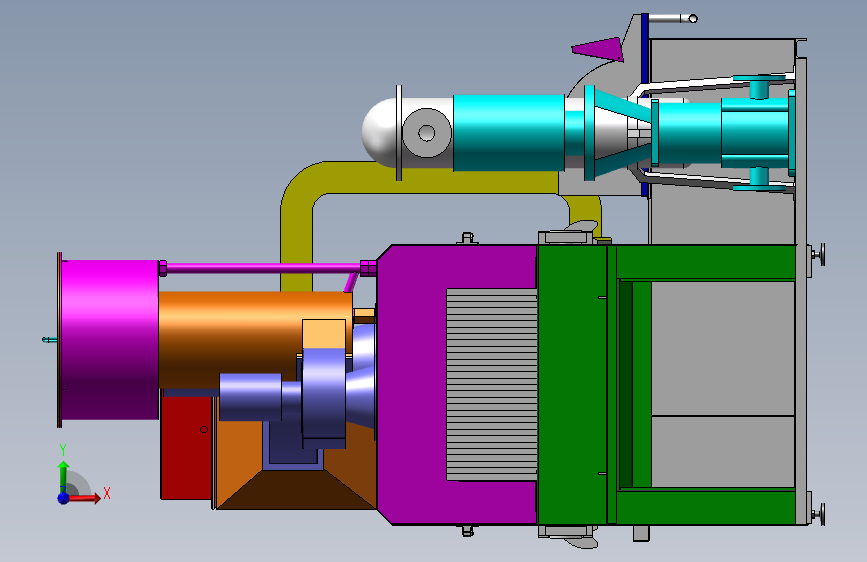Select the white dome end cap

(x=379, y=132)
